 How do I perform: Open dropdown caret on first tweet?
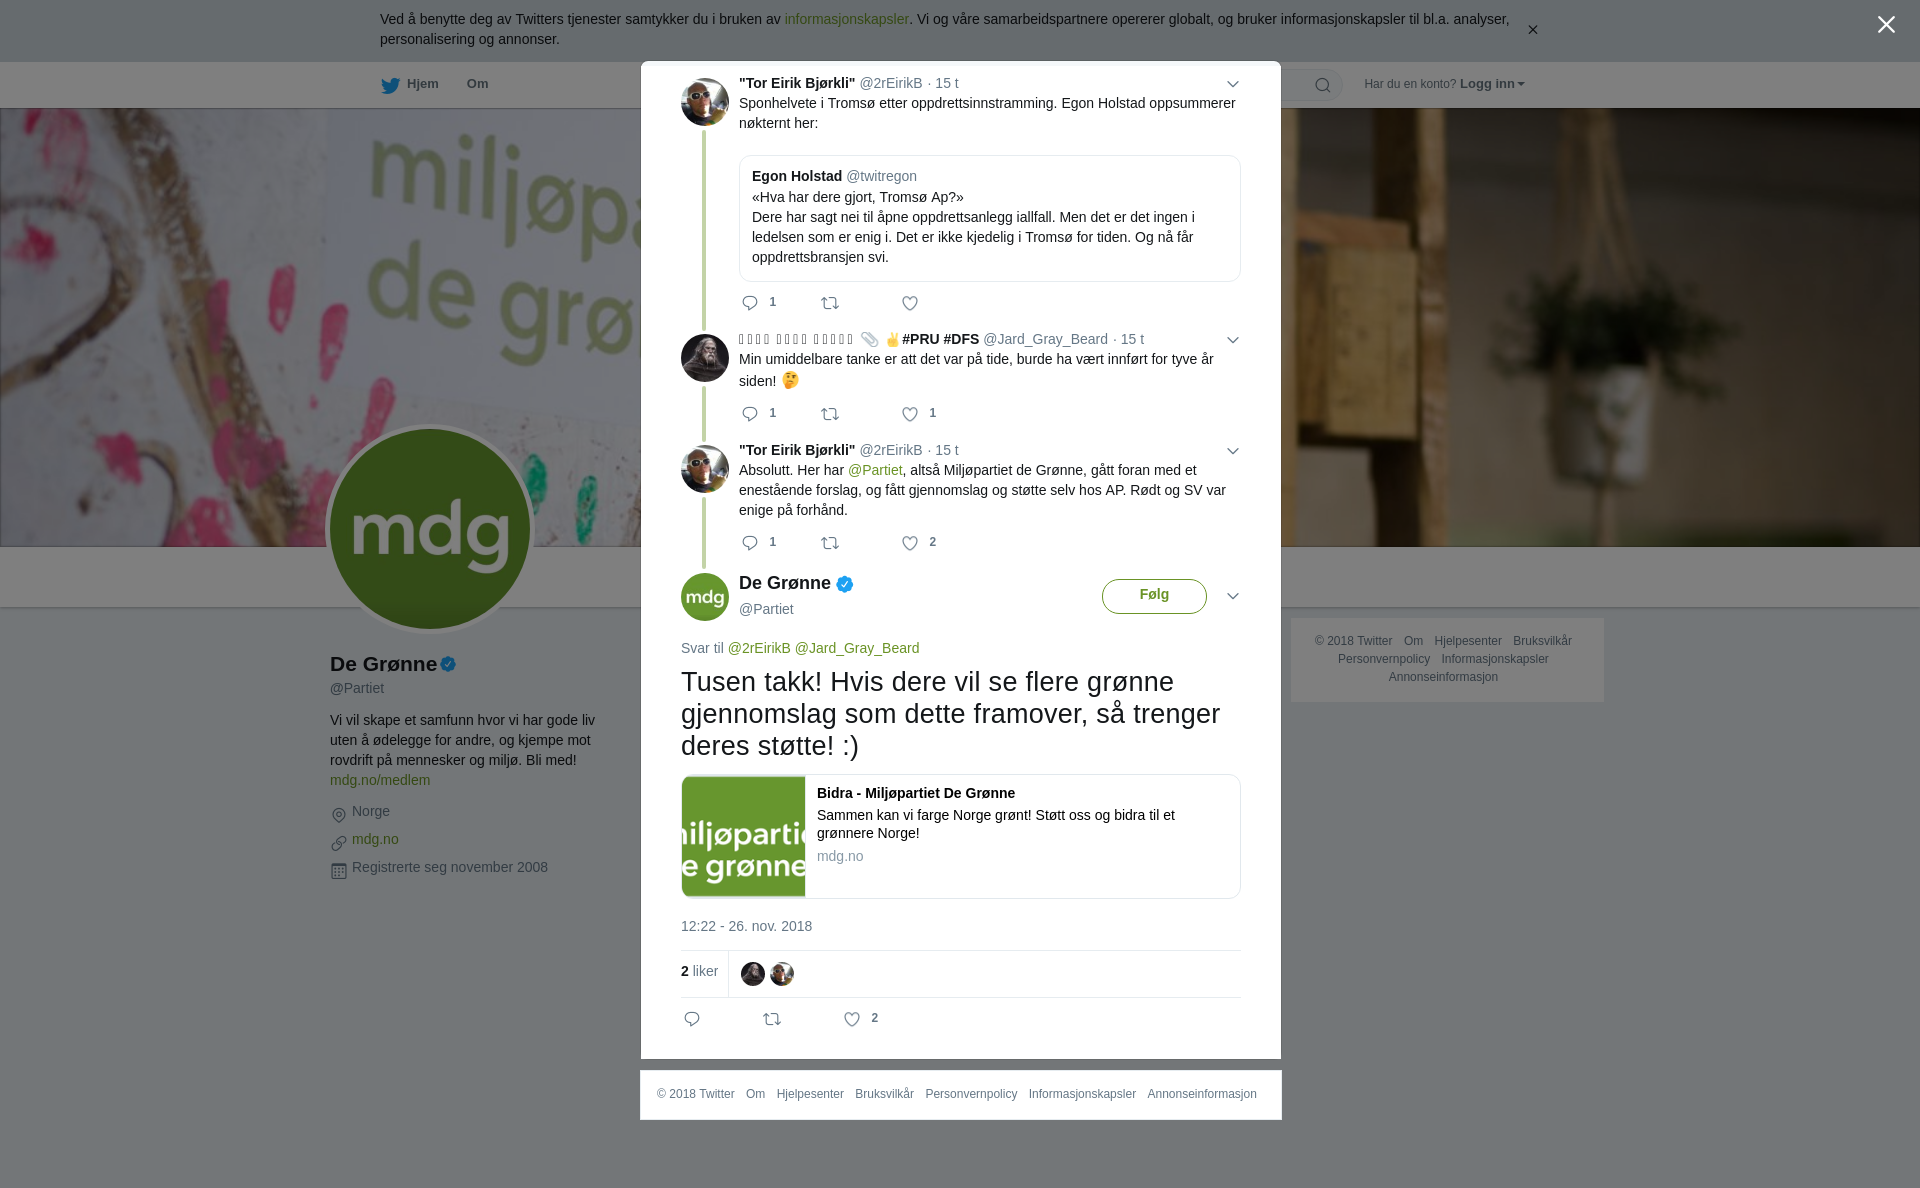(x=1233, y=85)
